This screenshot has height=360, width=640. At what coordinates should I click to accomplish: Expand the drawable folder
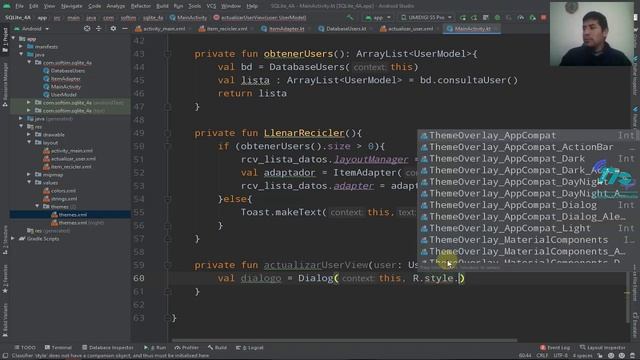pyautogui.click(x=29, y=134)
